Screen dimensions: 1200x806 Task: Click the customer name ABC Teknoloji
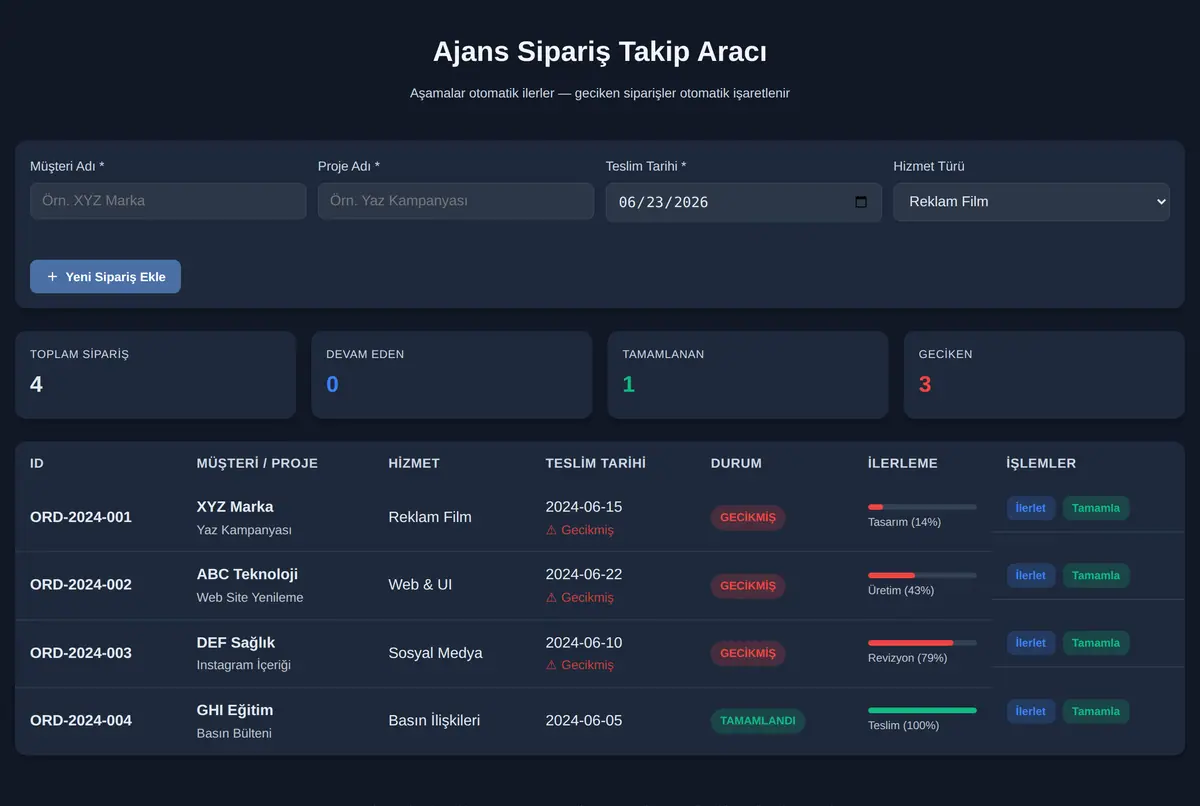[x=247, y=574]
